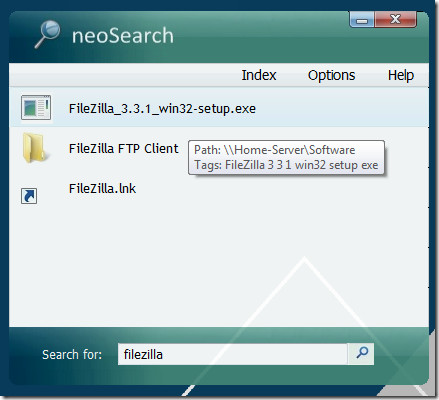Click into the 'Search for' input field
439x400 pixels.
coord(232,354)
